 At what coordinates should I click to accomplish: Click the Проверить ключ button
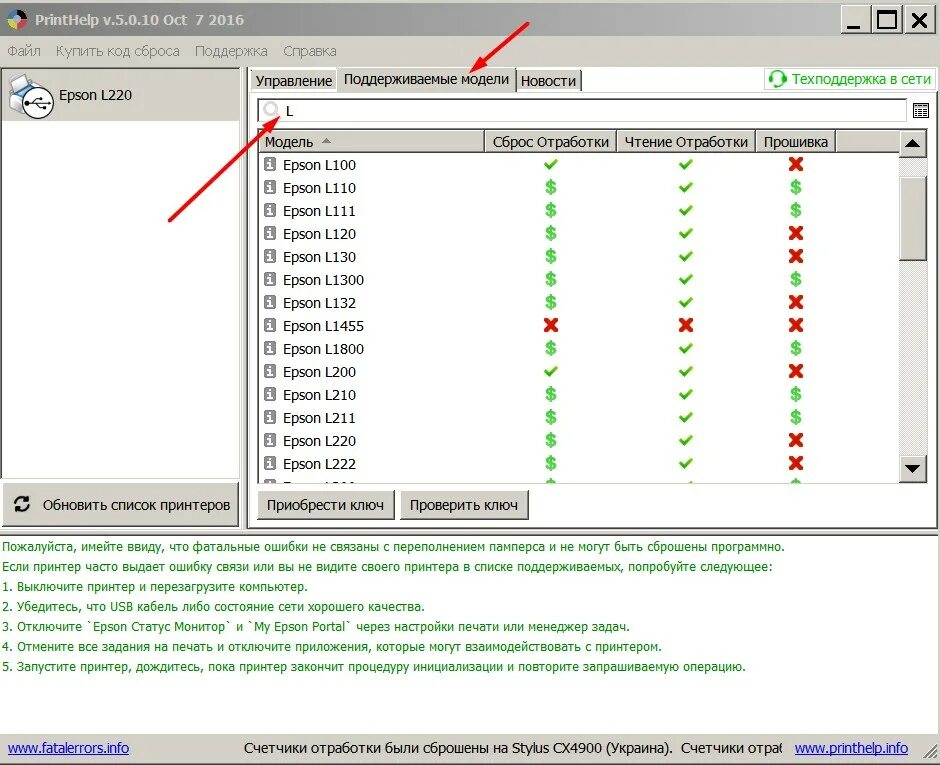pyautogui.click(x=463, y=505)
